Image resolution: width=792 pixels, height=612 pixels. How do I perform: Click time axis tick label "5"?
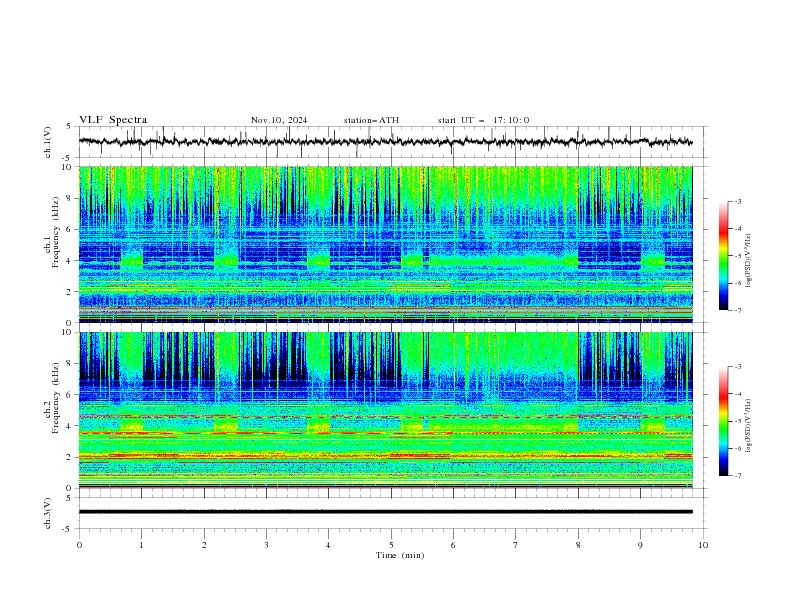391,545
